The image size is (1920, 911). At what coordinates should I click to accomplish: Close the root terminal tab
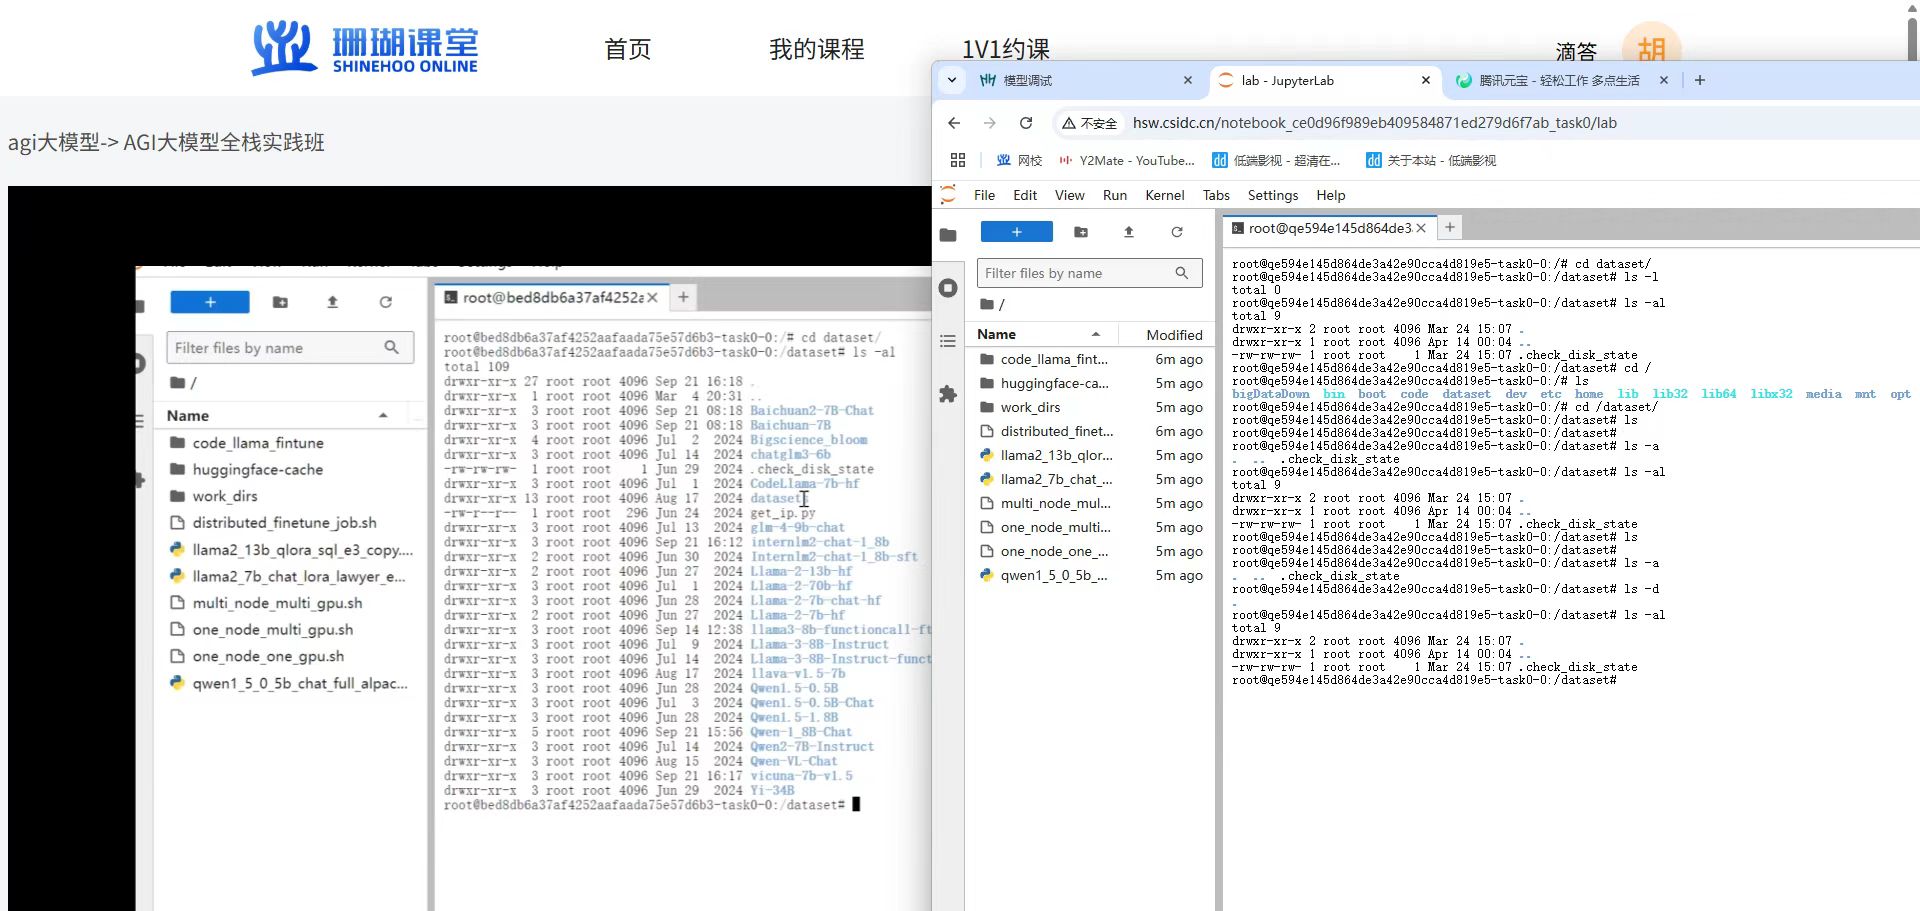click(x=1421, y=228)
